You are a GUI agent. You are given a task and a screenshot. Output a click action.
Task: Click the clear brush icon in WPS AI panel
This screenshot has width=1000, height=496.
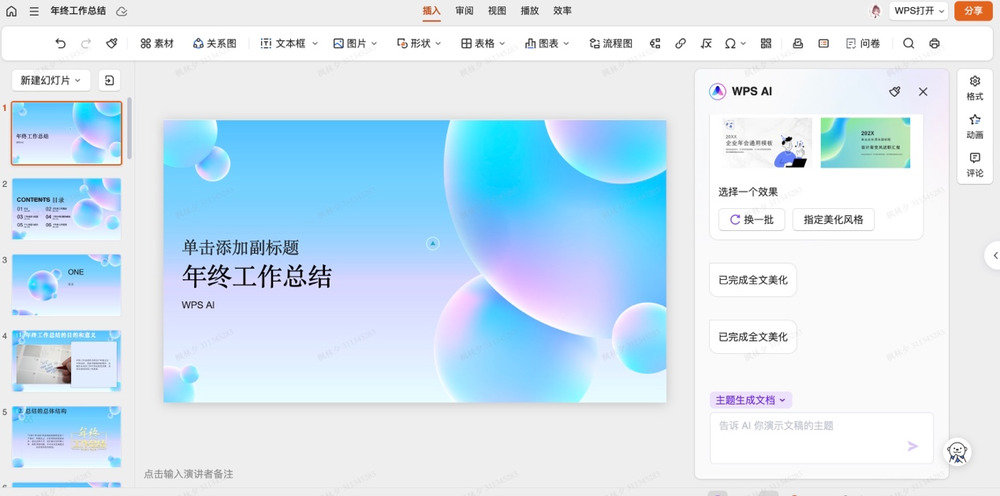pos(895,91)
